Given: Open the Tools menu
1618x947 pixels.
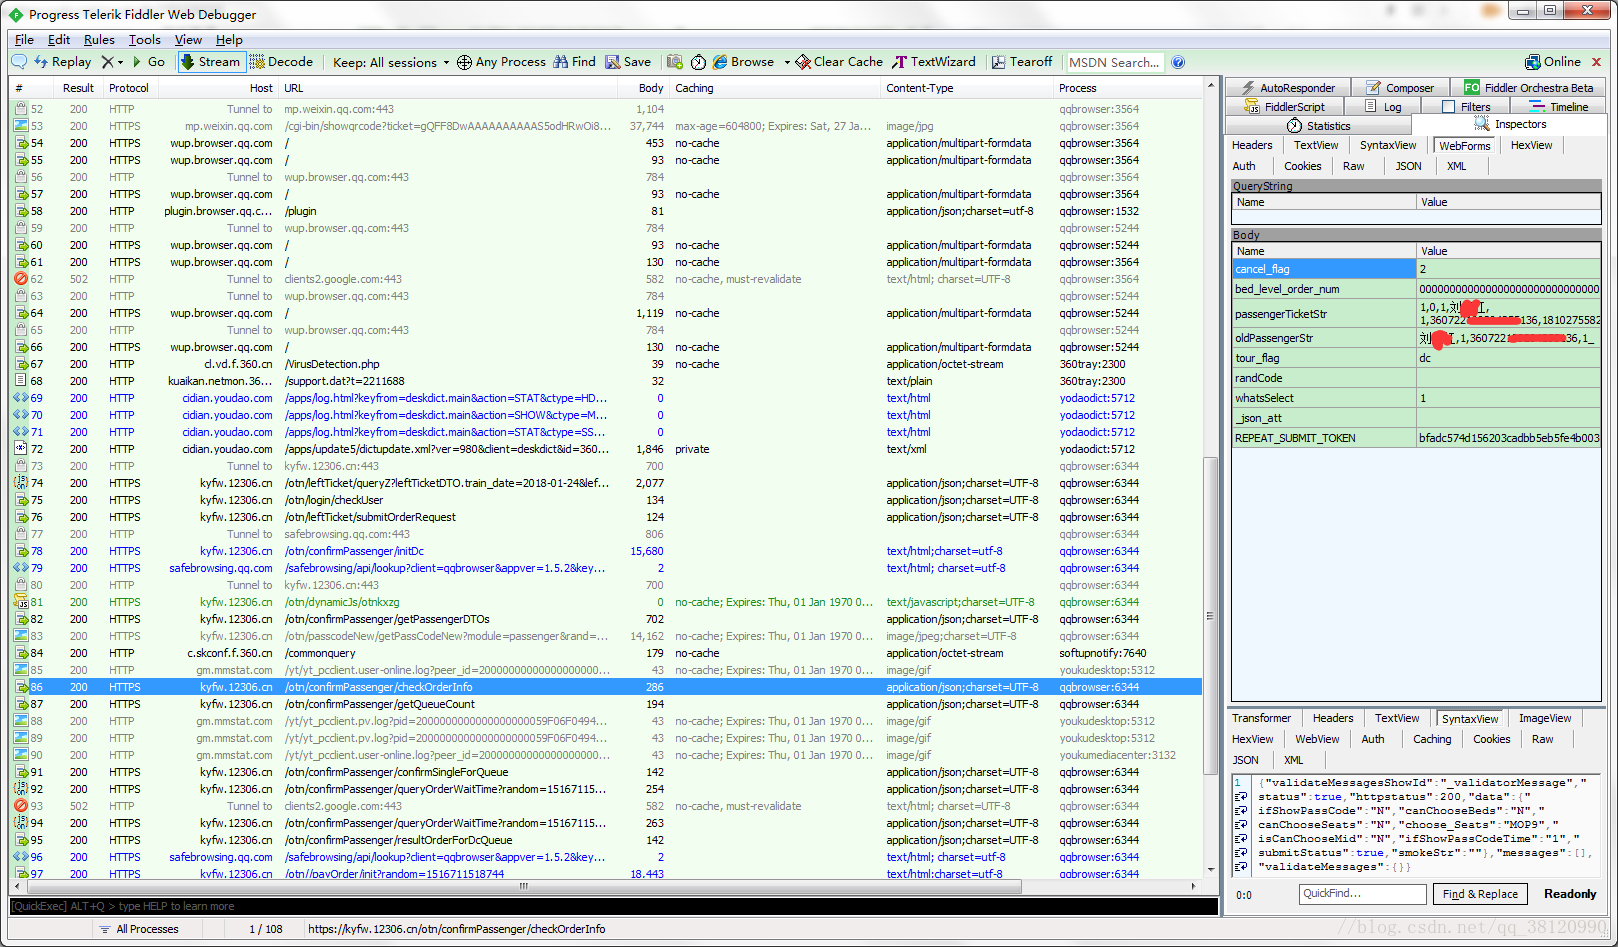Looking at the screenshot, I should [x=145, y=40].
